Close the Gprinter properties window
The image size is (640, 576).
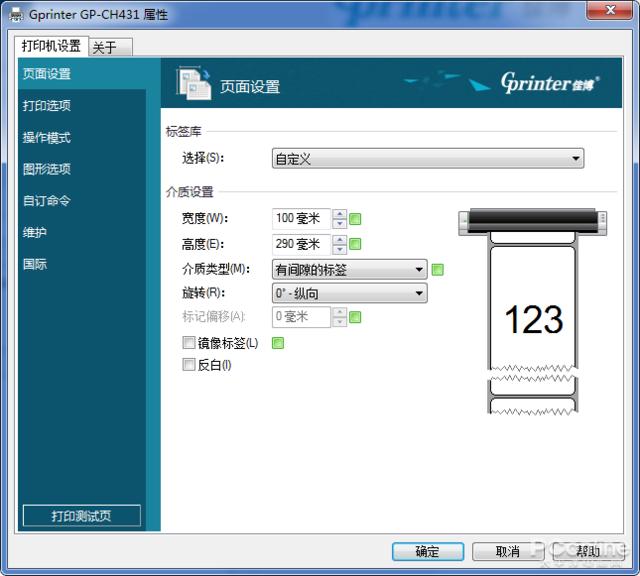coord(610,10)
